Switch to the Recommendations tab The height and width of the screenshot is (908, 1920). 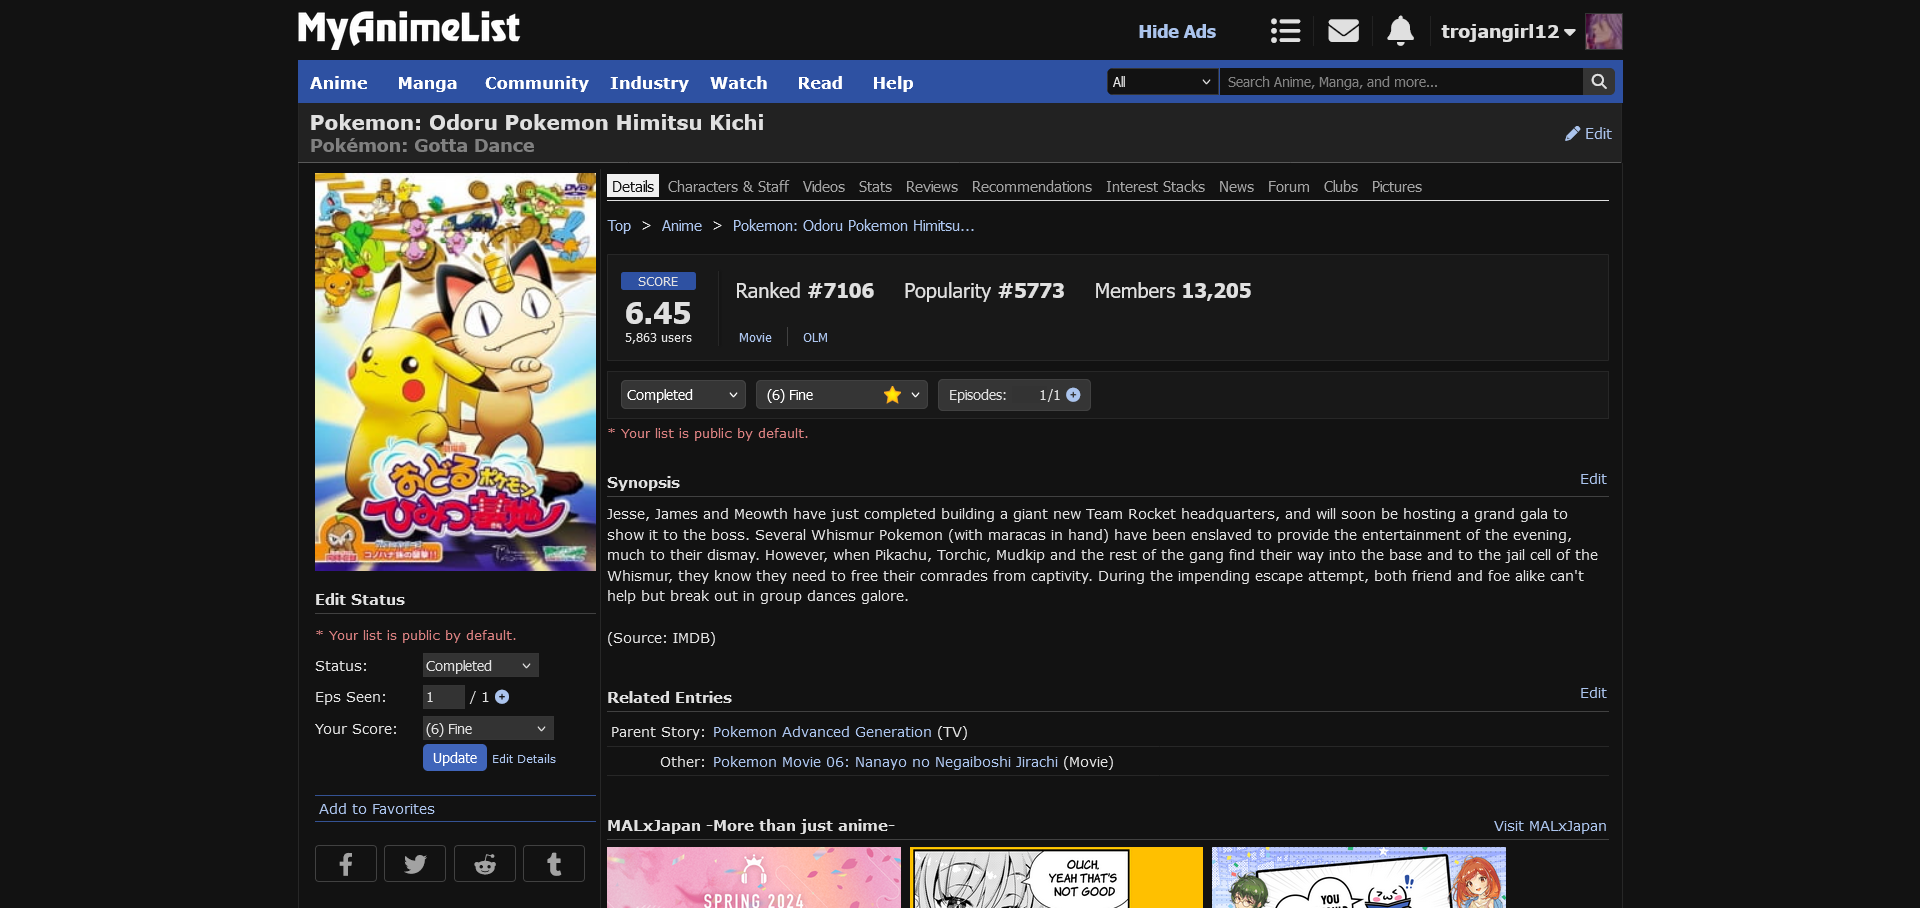click(x=1032, y=187)
